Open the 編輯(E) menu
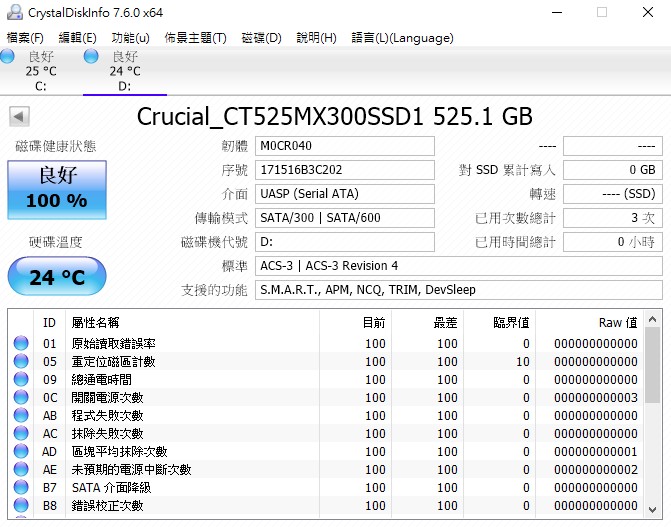671x527 pixels. (77, 38)
